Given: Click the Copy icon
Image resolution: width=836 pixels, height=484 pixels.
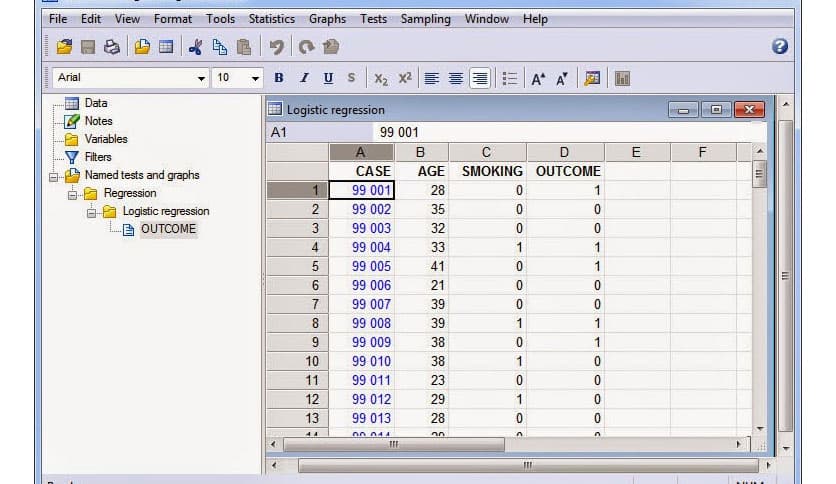Looking at the screenshot, I should [x=219, y=47].
